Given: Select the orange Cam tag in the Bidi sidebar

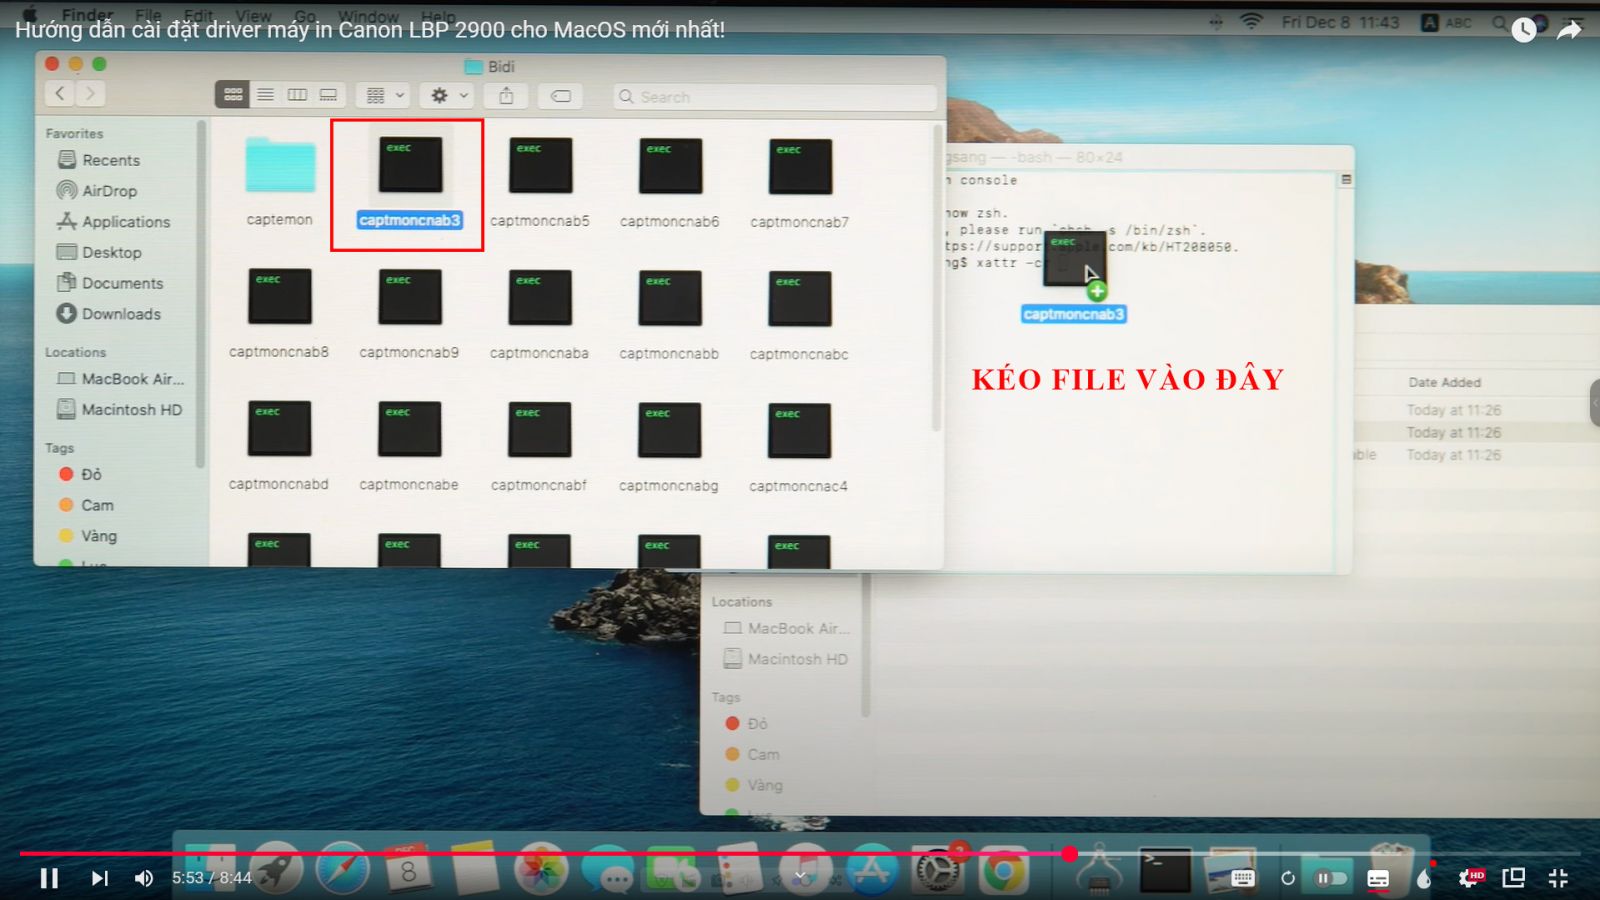Looking at the screenshot, I should point(86,505).
